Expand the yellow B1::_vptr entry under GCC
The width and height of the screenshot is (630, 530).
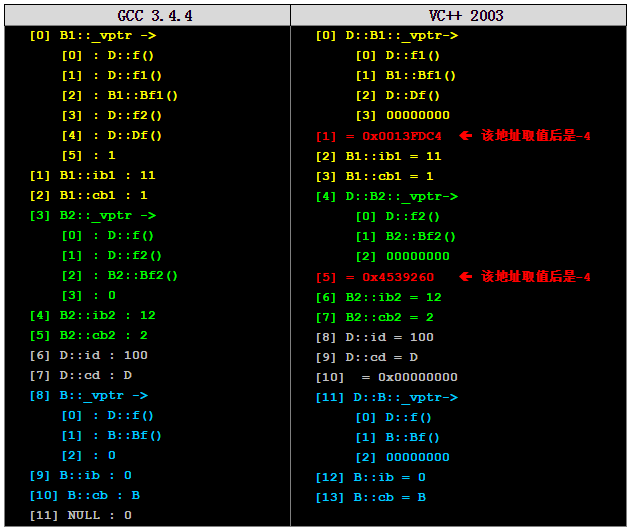click(x=93, y=35)
